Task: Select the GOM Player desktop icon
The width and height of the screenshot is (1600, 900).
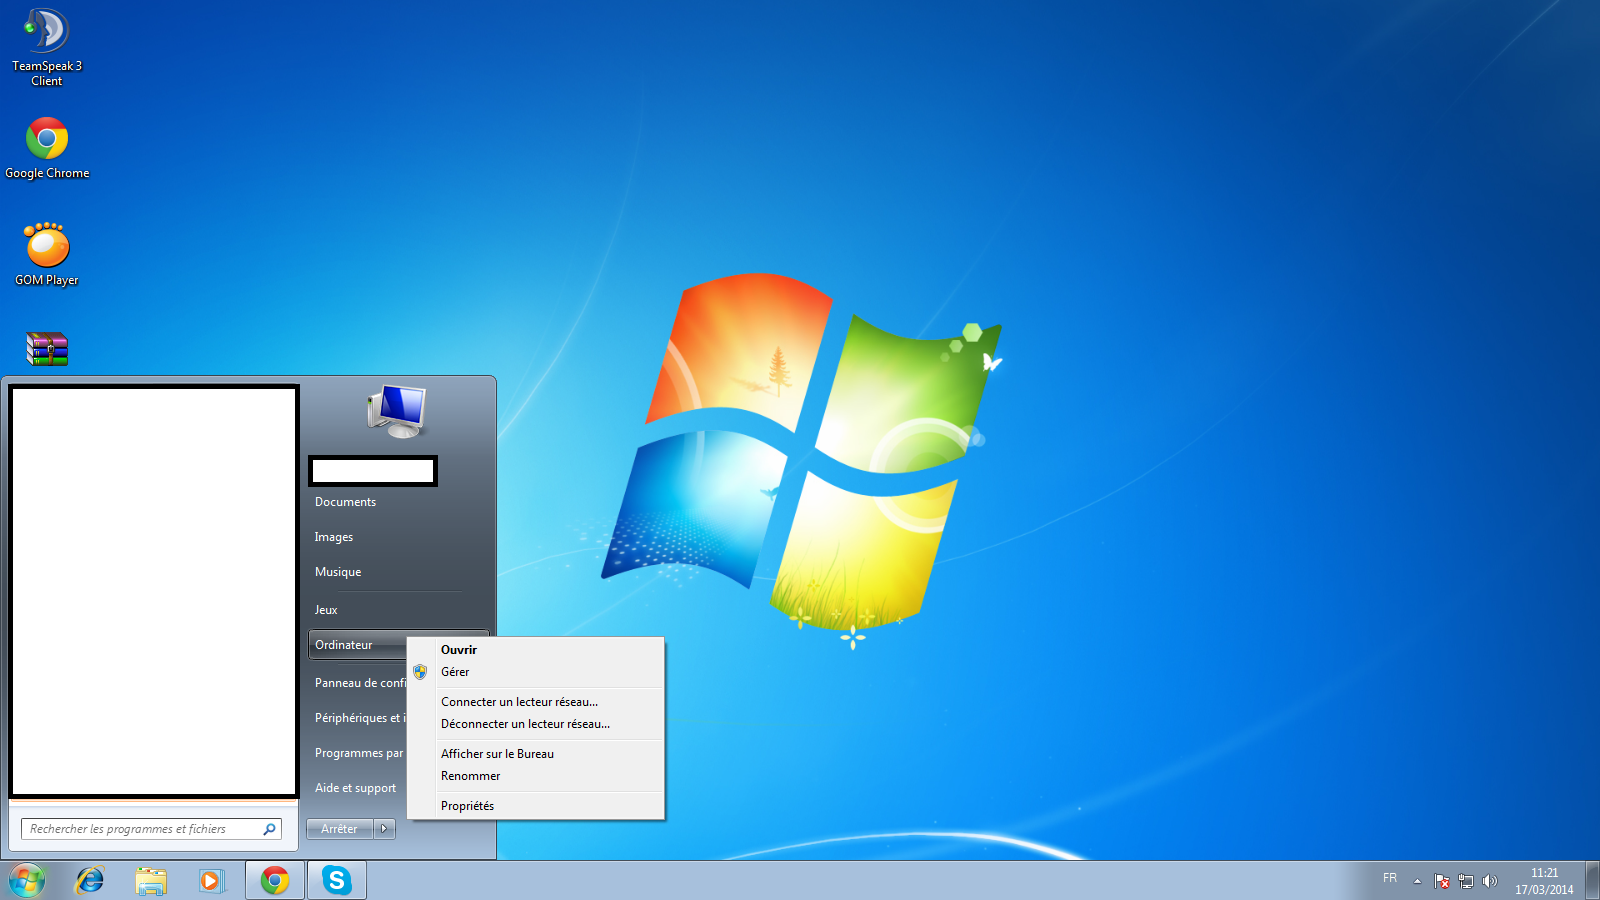Action: pyautogui.click(x=47, y=254)
